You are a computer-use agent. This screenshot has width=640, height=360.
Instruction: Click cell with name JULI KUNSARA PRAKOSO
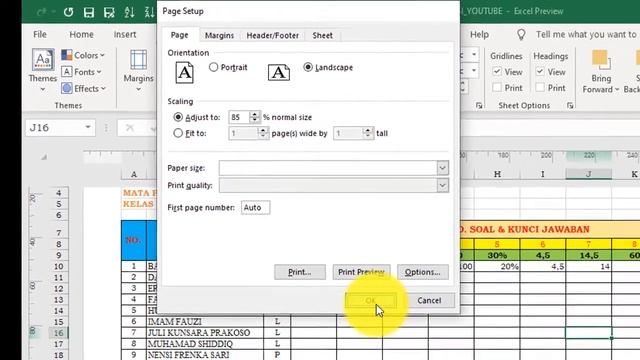pos(205,333)
